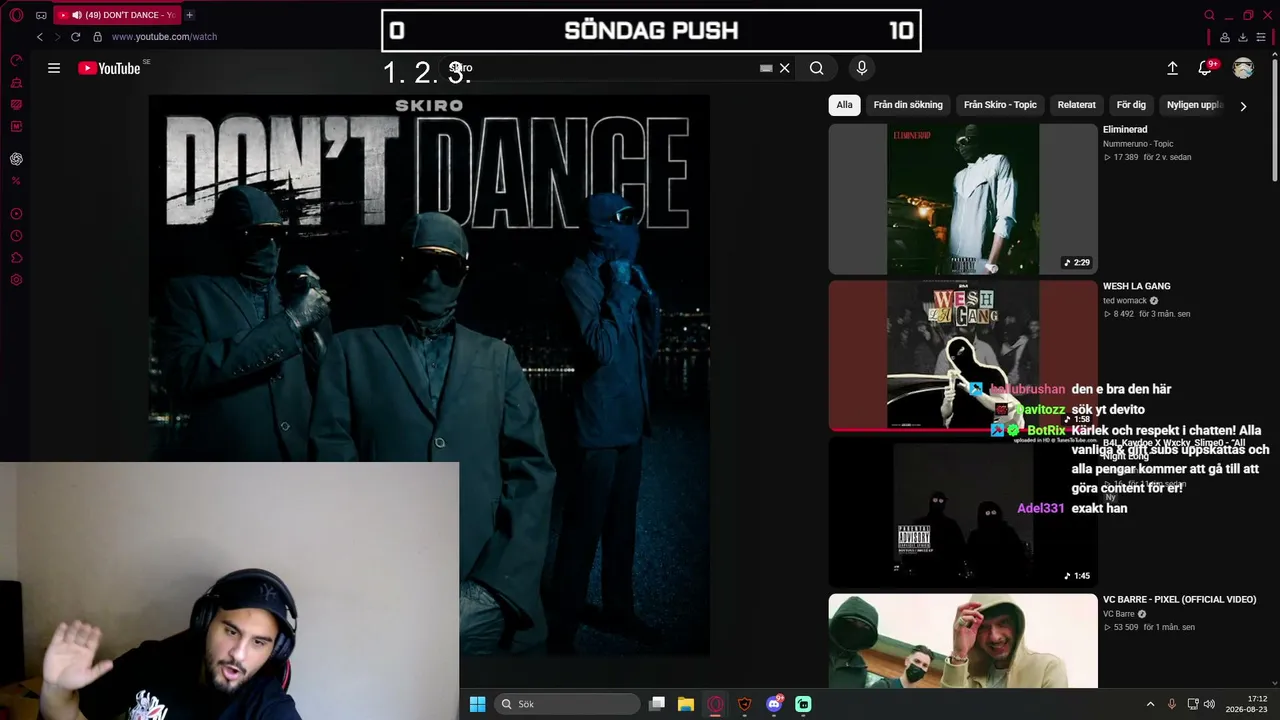Open the 'Eliminerad' video title

click(x=1125, y=130)
